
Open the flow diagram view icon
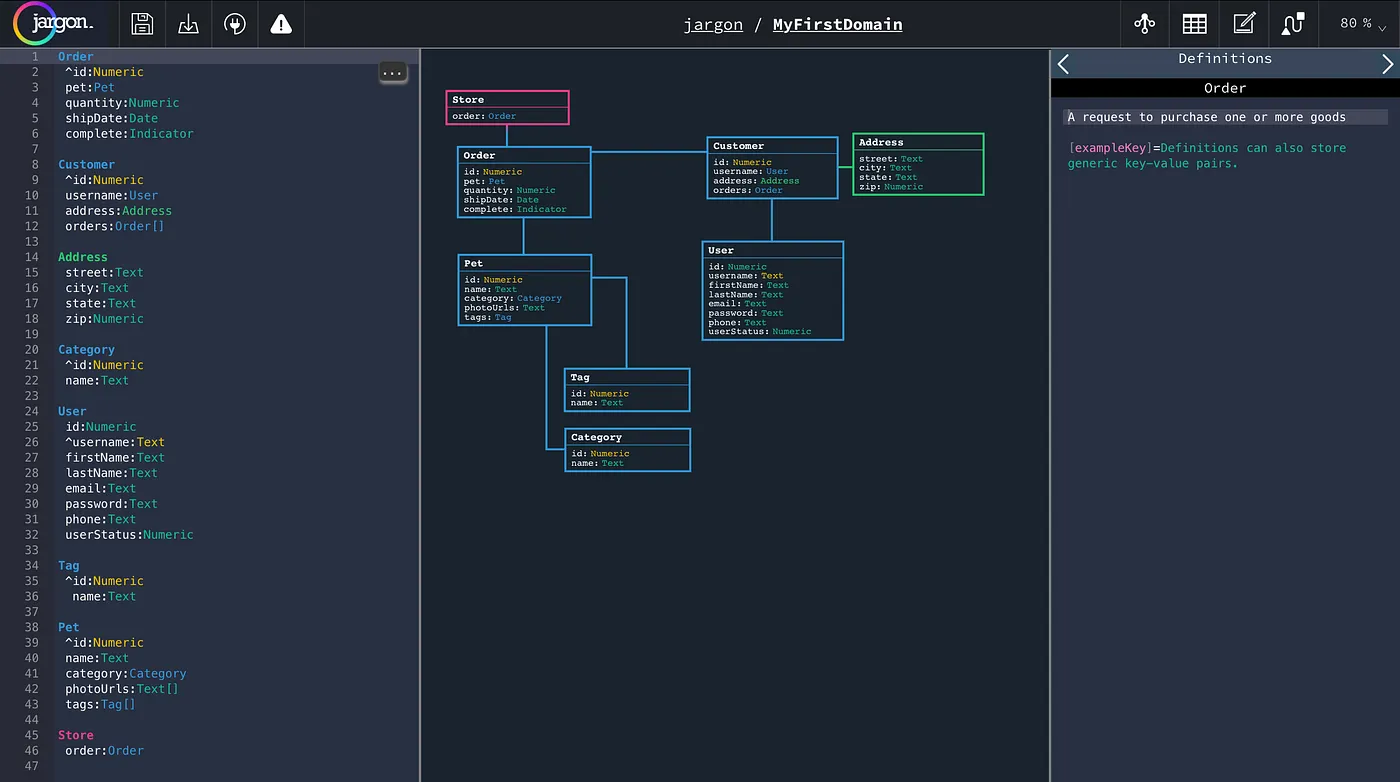tap(1292, 23)
